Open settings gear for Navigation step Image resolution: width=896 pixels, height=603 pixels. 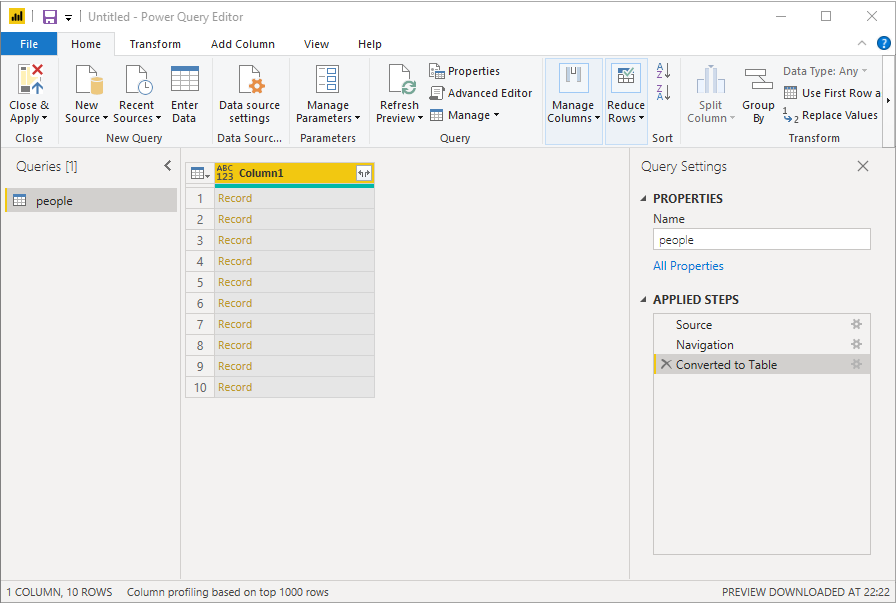click(856, 344)
